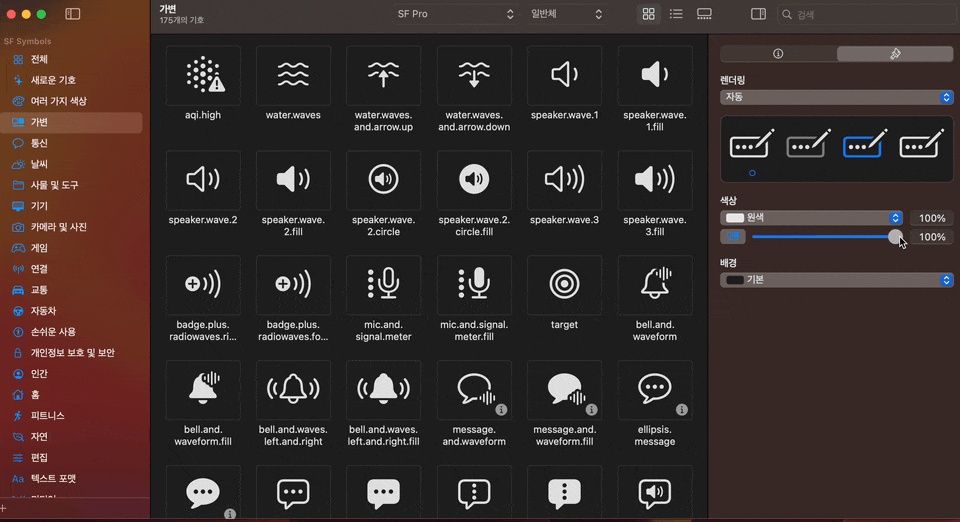
Task: Select the second rendering mode preview
Action: [x=808, y=144]
